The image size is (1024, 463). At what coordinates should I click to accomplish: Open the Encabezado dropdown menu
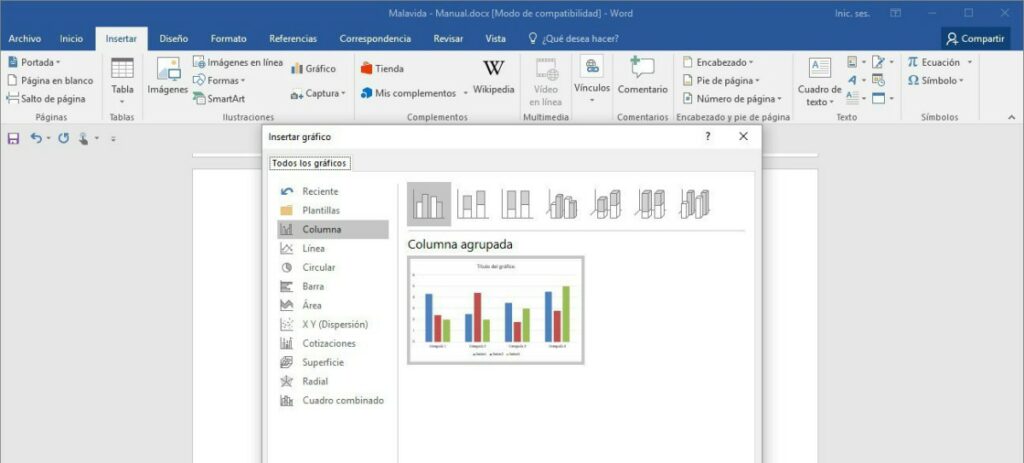tap(717, 62)
